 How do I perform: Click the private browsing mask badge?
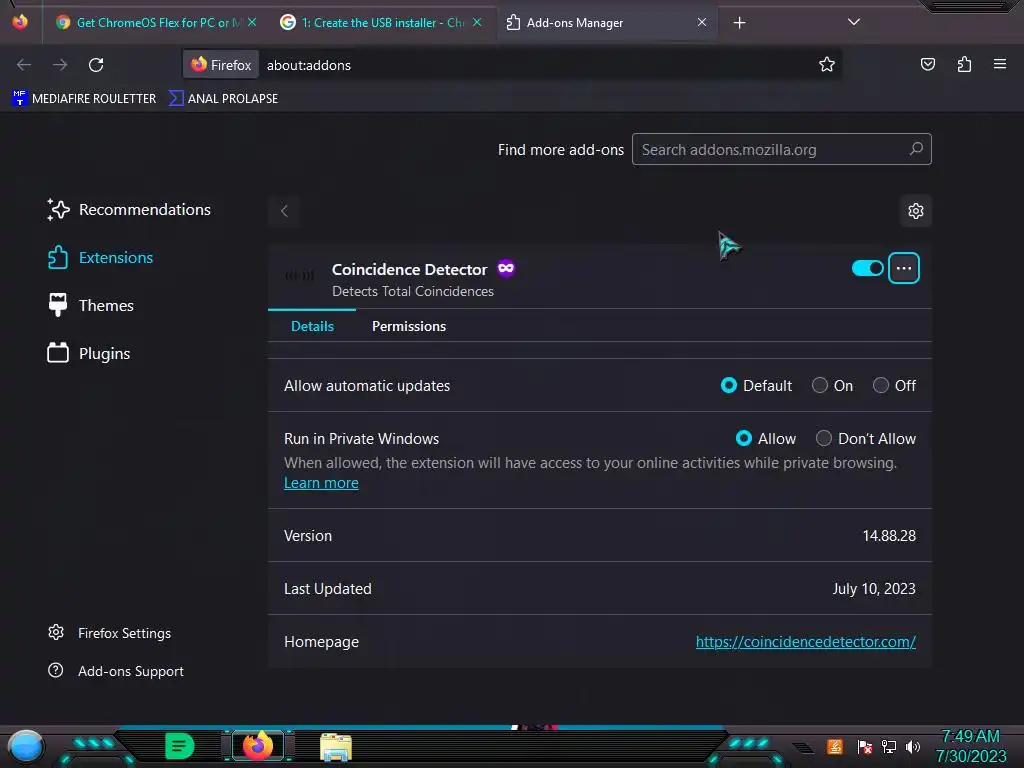click(x=506, y=268)
